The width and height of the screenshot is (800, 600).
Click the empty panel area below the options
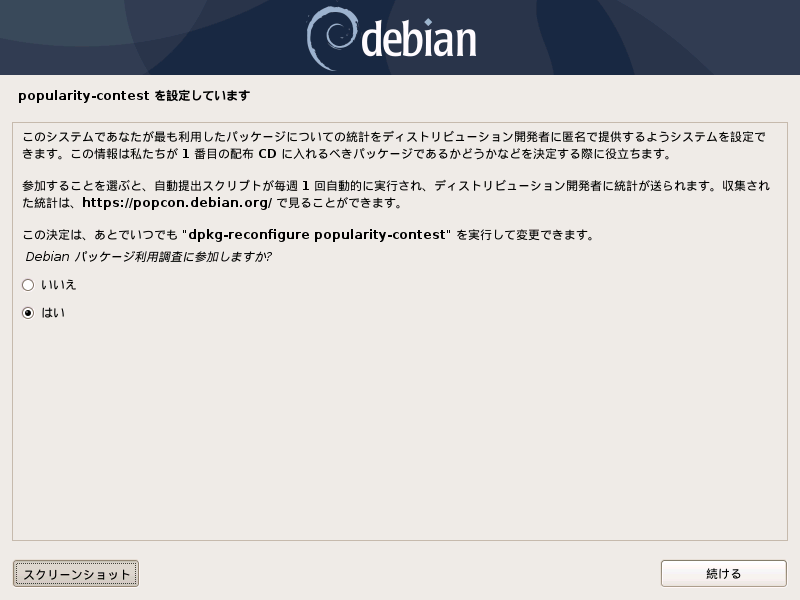(x=400, y=429)
